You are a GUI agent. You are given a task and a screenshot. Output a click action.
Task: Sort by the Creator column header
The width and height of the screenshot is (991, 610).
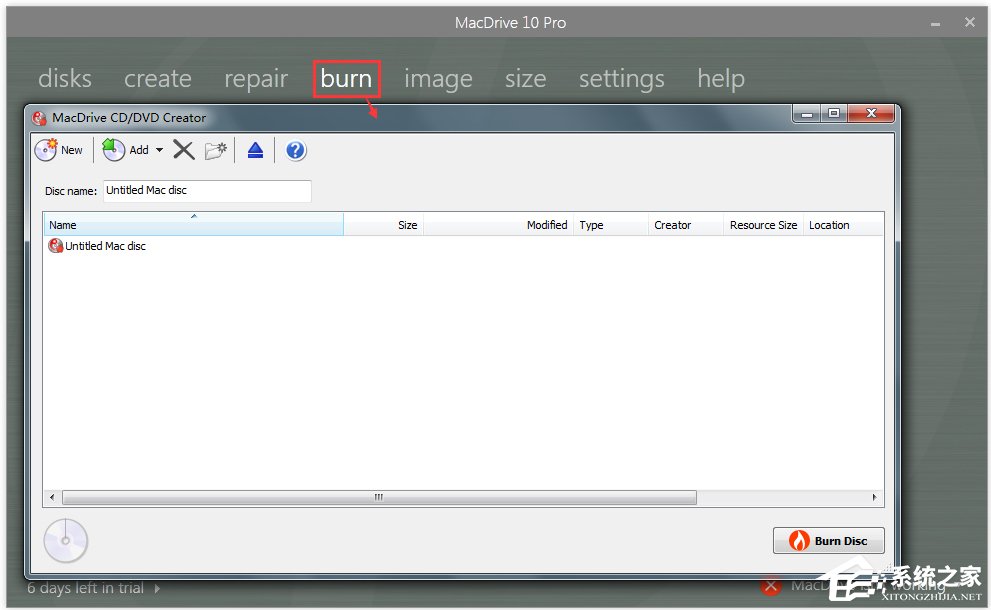tap(686, 224)
